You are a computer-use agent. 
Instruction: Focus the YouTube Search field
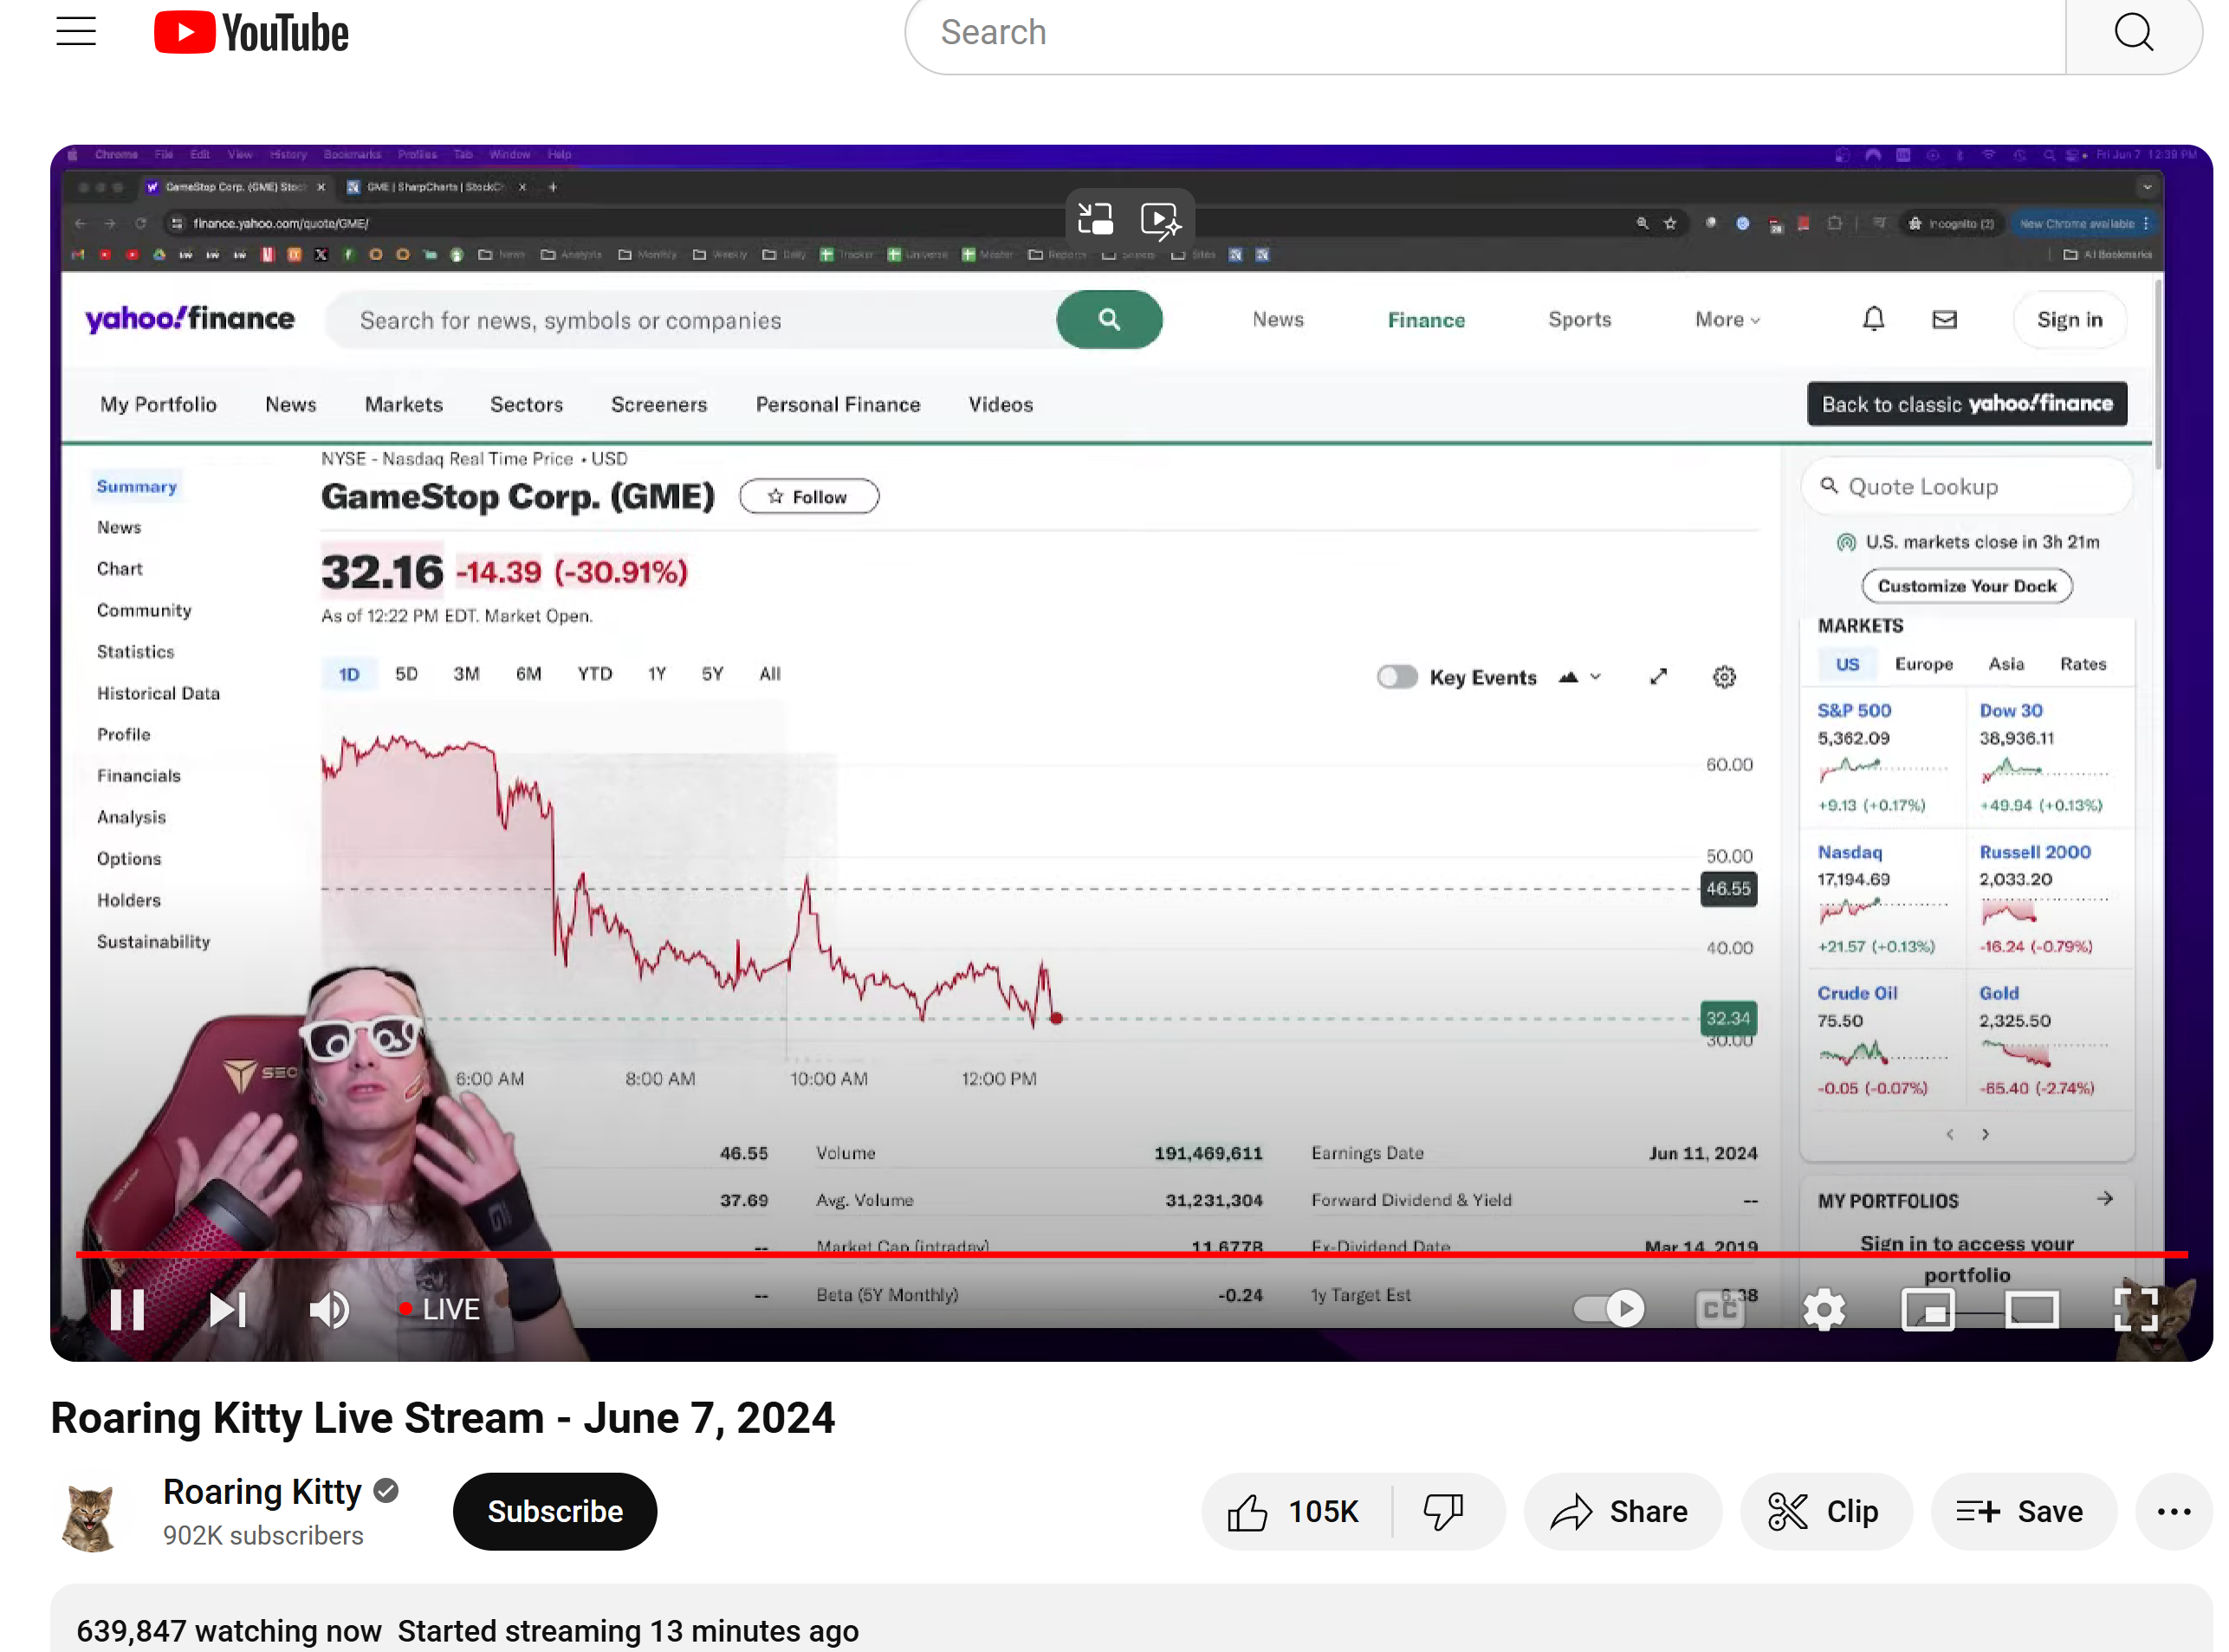coord(1484,32)
